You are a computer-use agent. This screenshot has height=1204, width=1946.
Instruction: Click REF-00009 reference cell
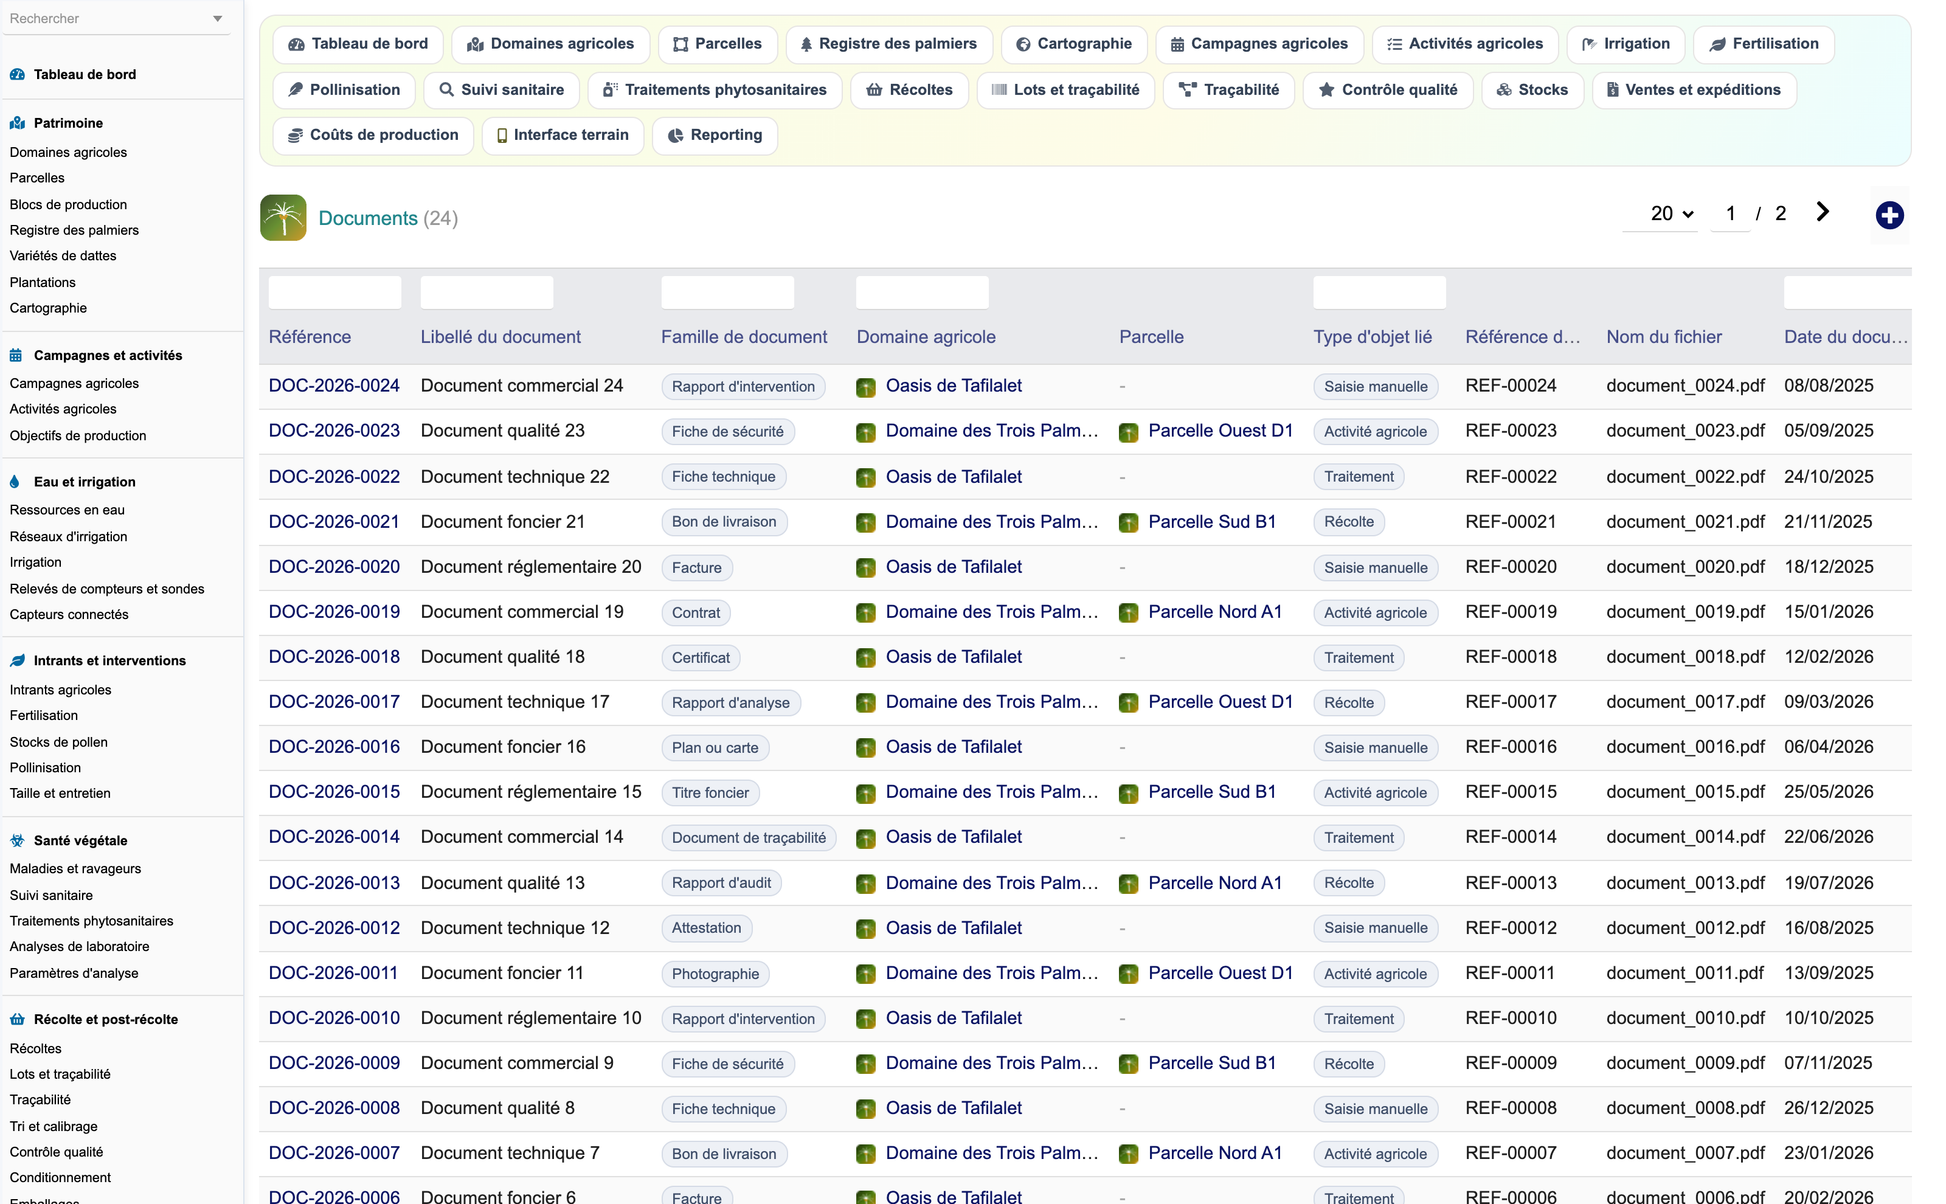pyautogui.click(x=1510, y=1063)
